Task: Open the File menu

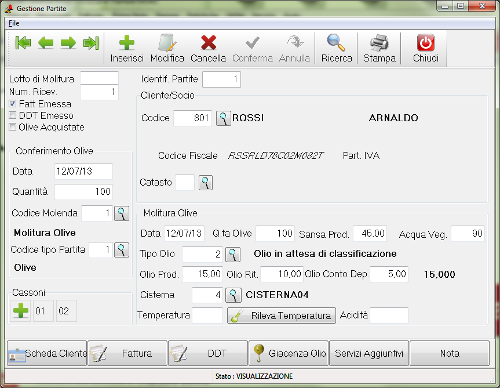Action: pyautogui.click(x=14, y=23)
